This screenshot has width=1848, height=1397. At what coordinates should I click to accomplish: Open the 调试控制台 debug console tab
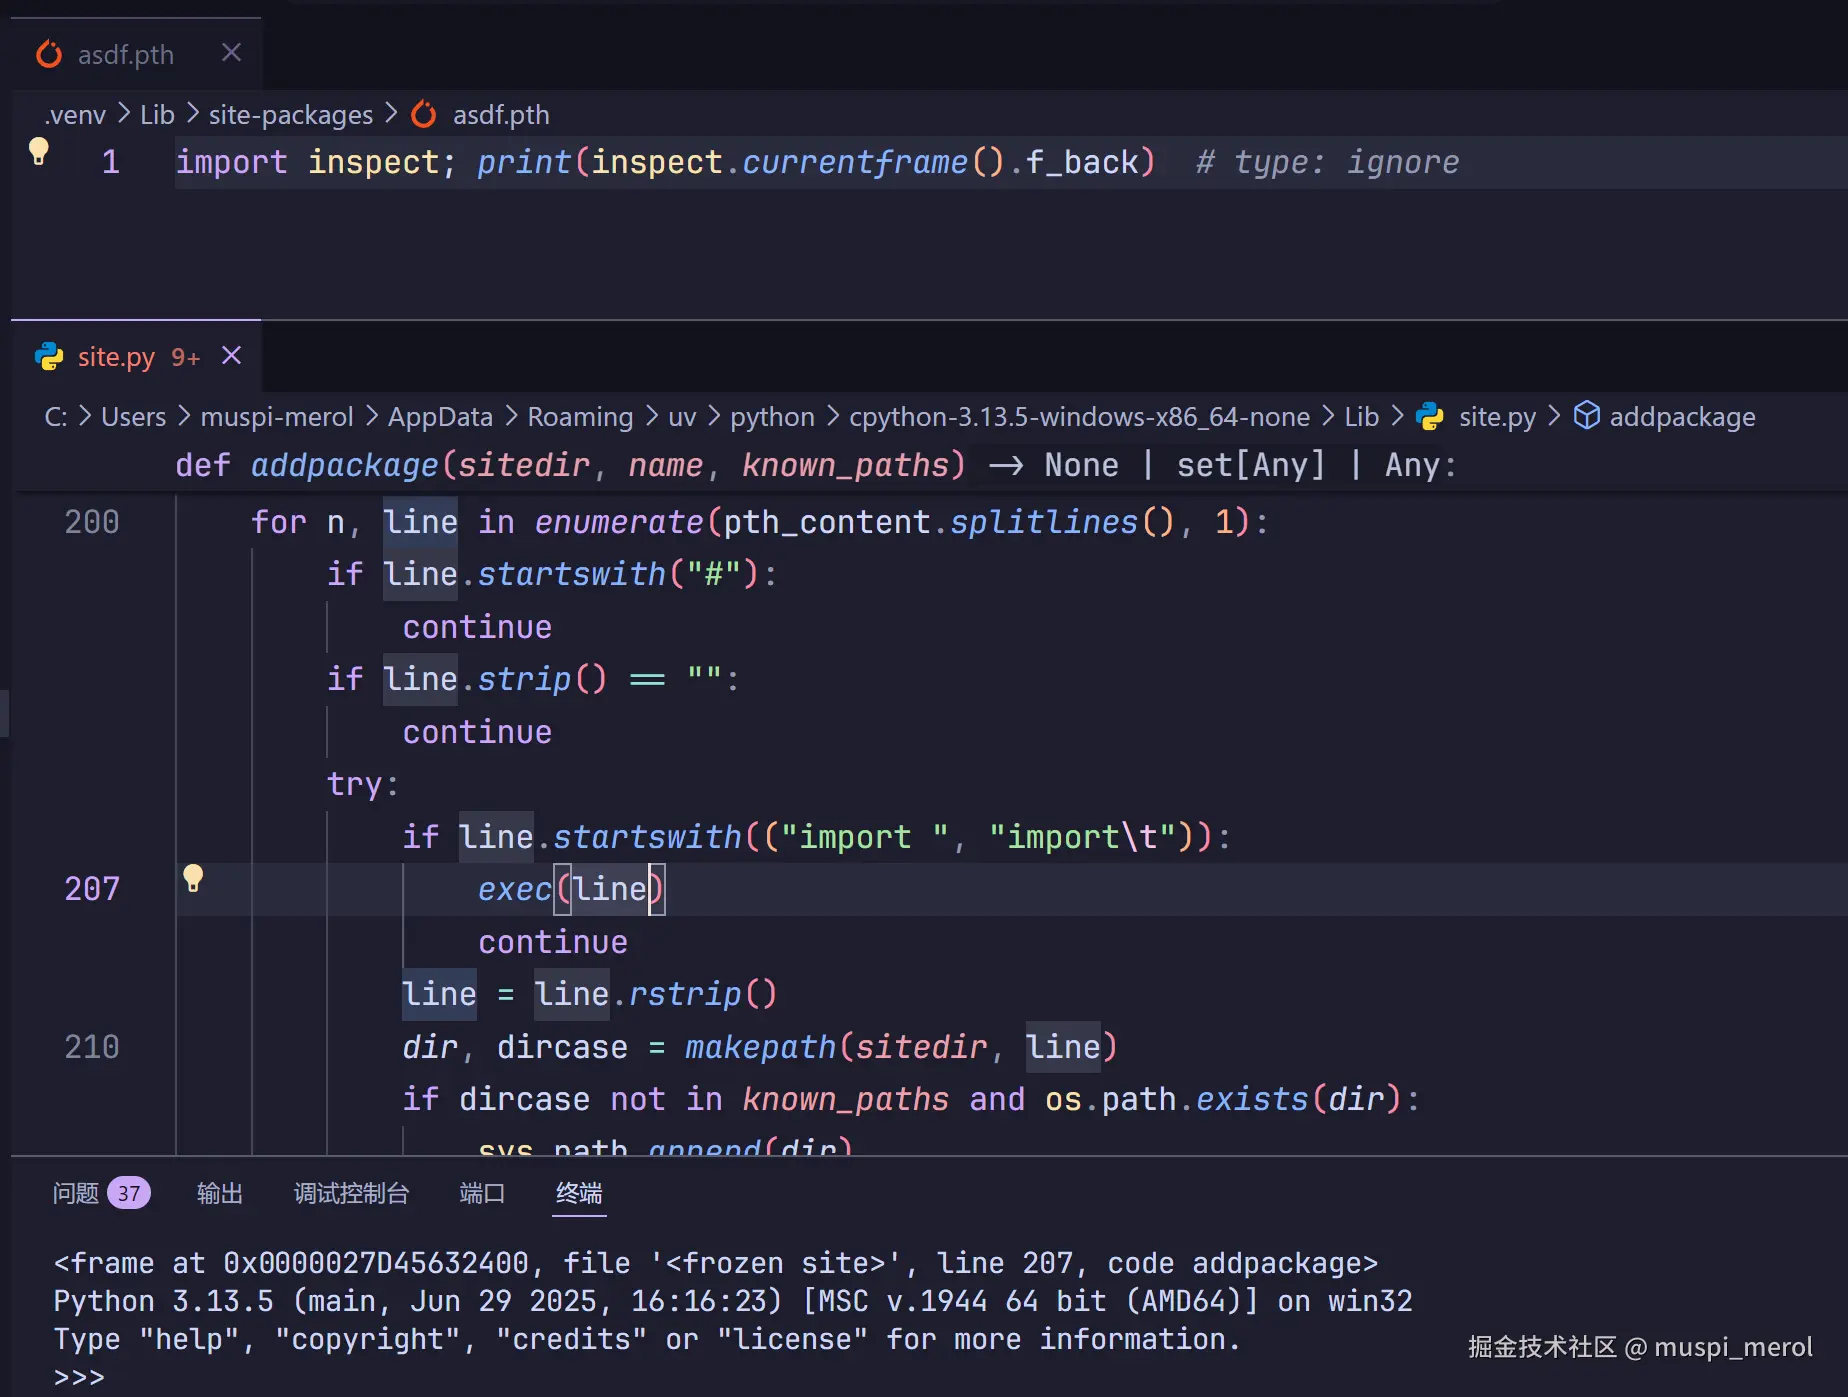(352, 1193)
